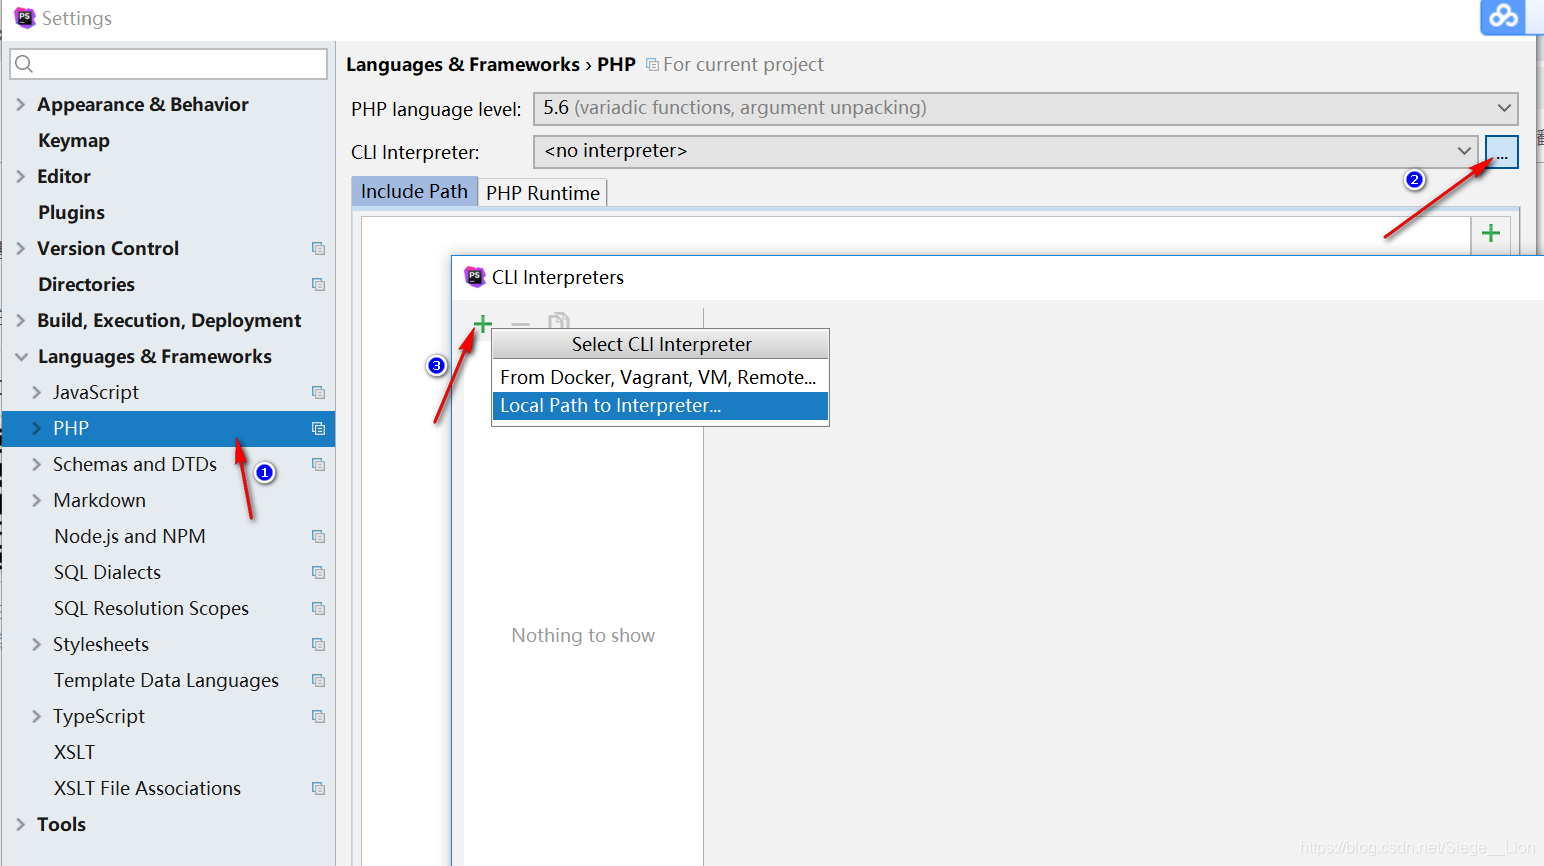Select Directories settings item
Screen dimensions: 1544x866
(86, 284)
